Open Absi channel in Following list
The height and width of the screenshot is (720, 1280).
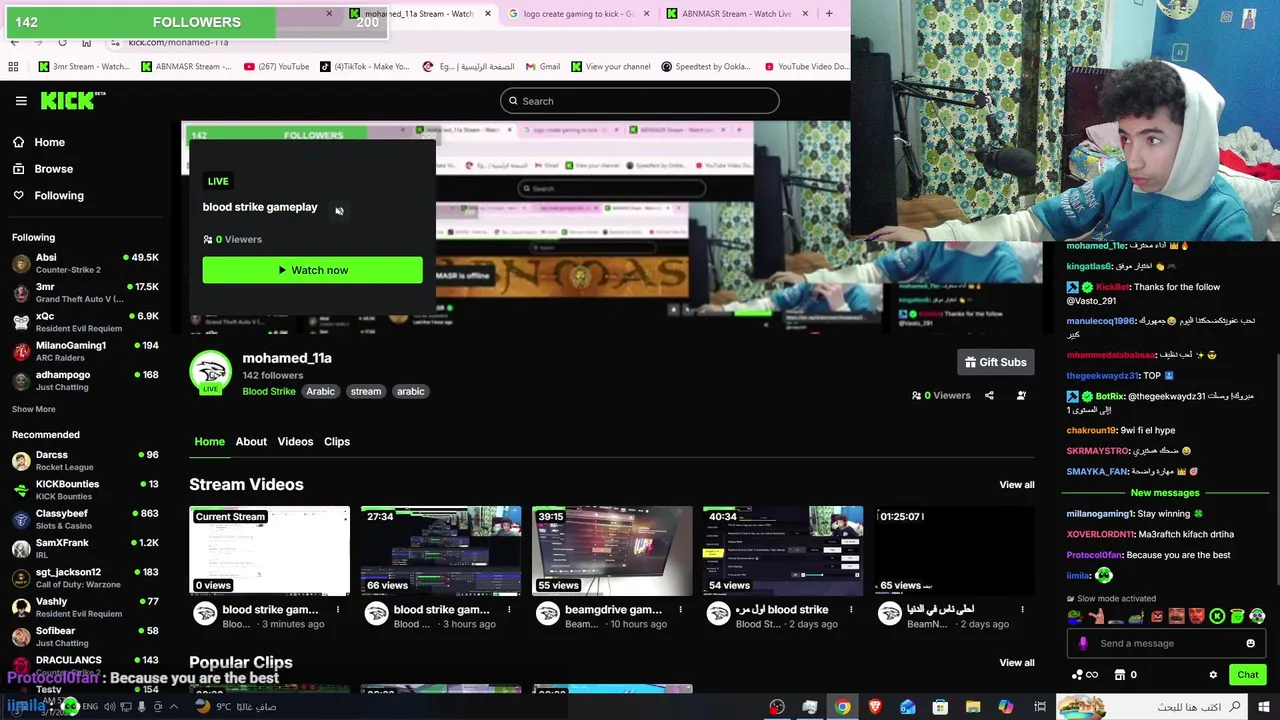coord(85,263)
